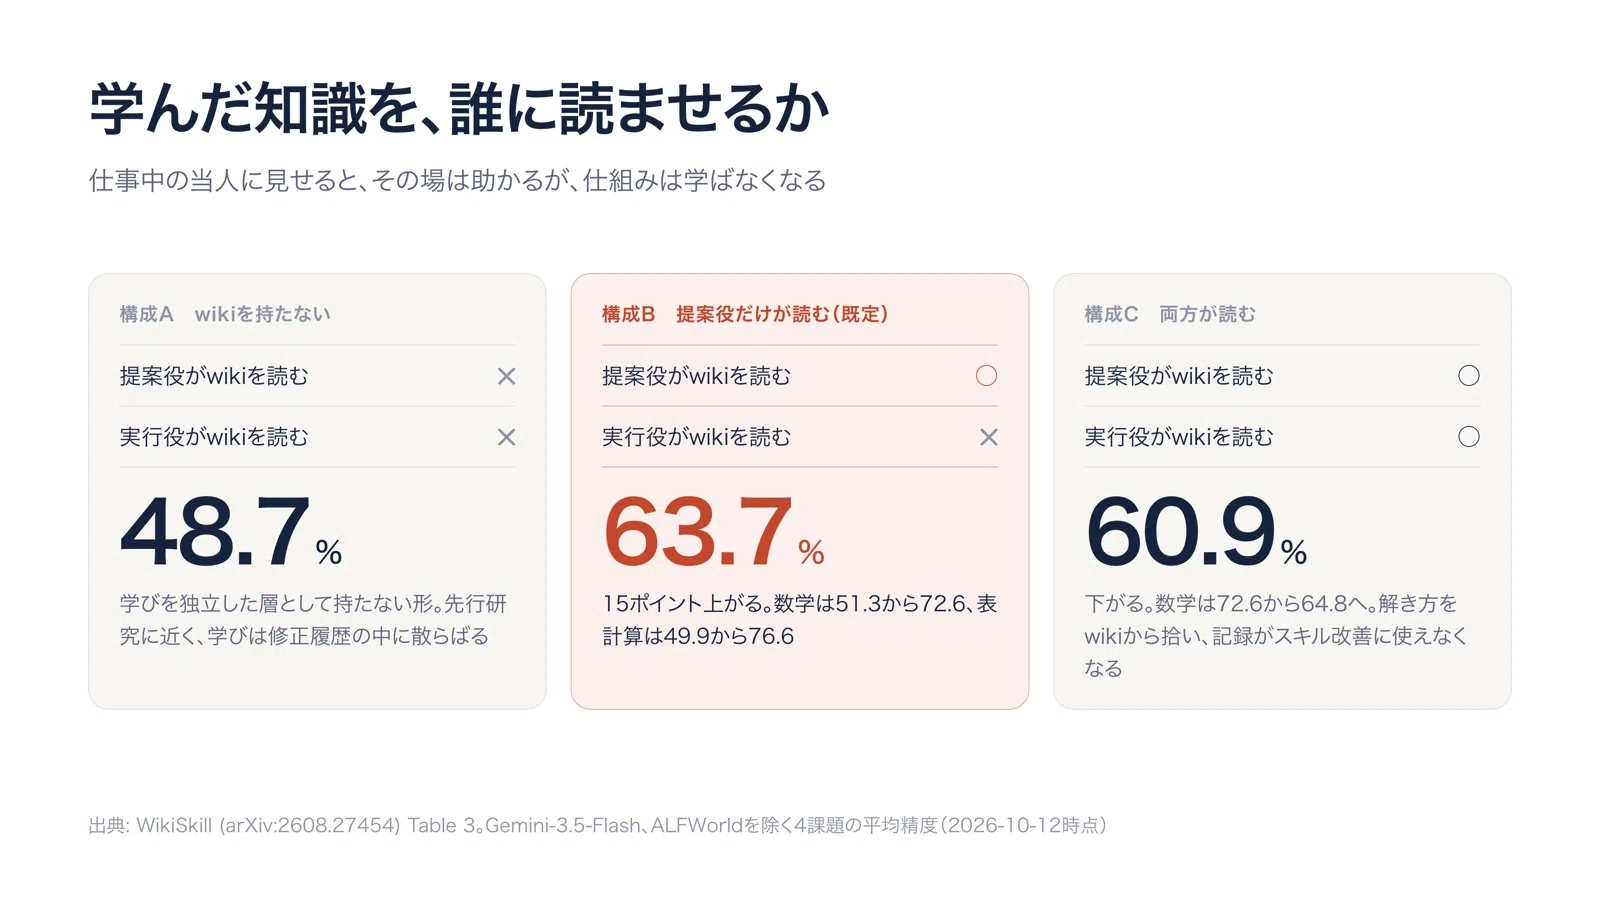
Task: Click the header 構成A wikiを持たない
Action: (x=225, y=314)
